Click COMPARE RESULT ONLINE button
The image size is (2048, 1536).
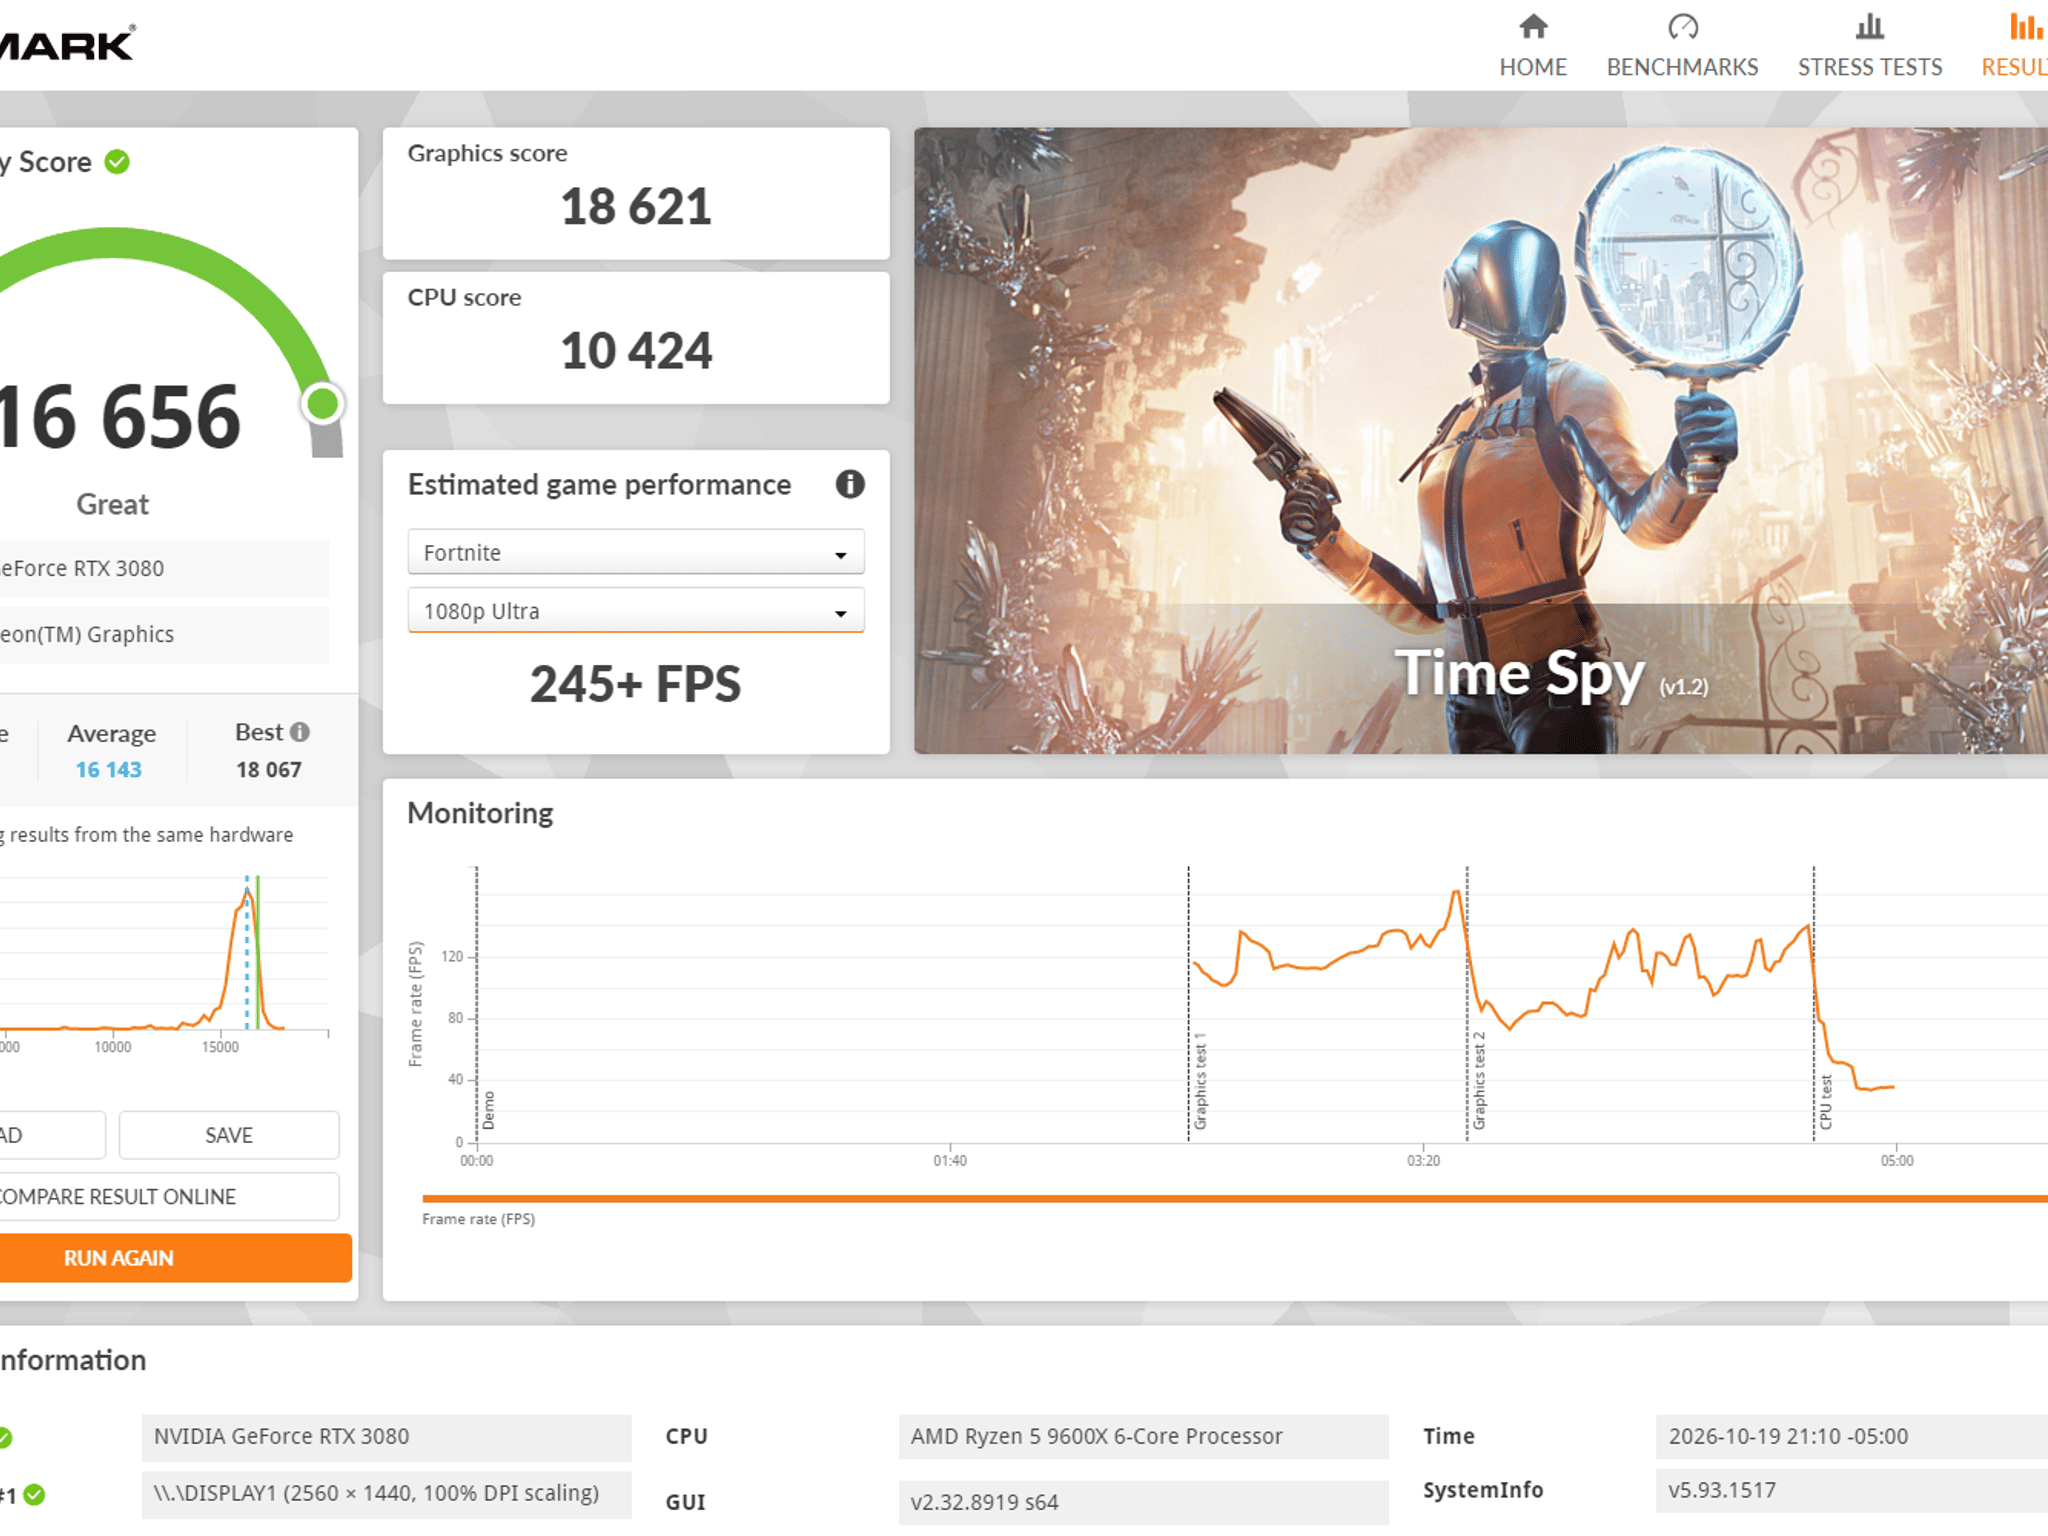click(x=165, y=1196)
